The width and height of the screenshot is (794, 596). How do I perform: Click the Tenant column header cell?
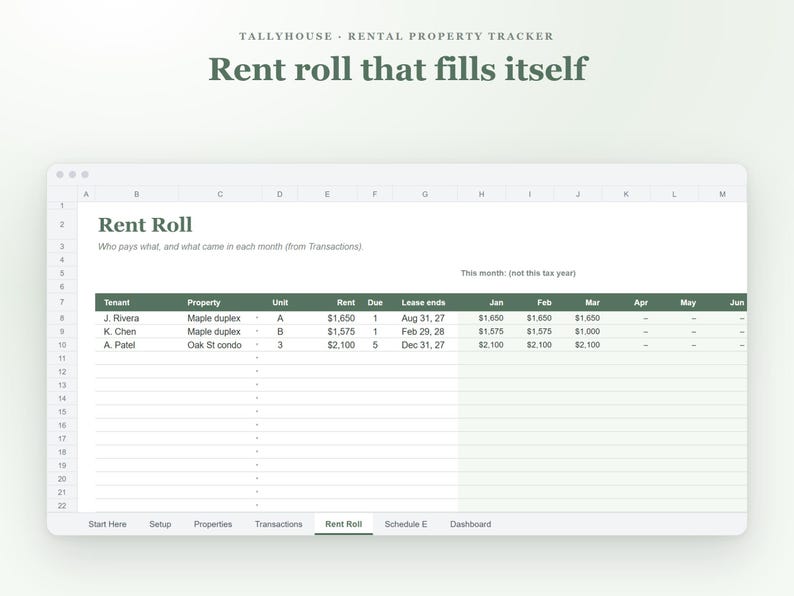pos(137,302)
